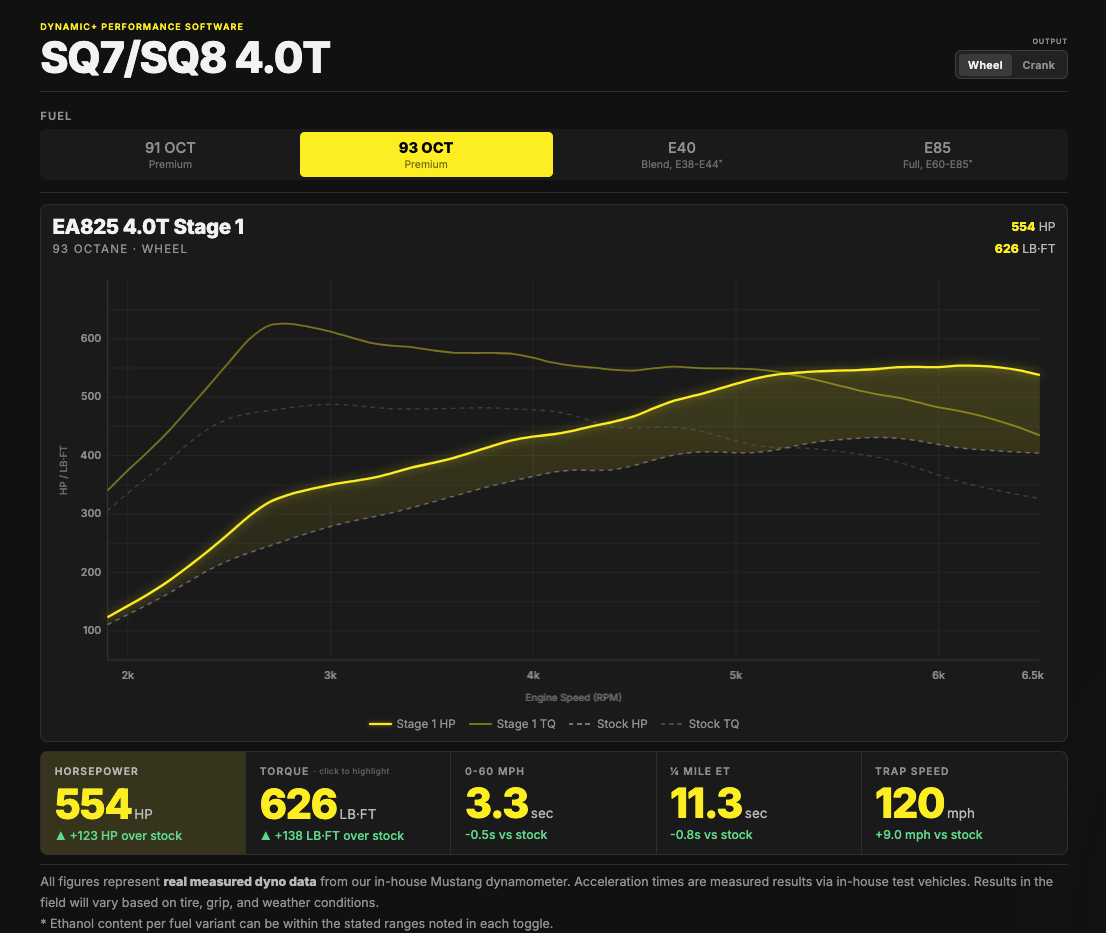Click the yellow Stage 1 HP line swatch
The image size is (1106, 933).
pos(380,724)
